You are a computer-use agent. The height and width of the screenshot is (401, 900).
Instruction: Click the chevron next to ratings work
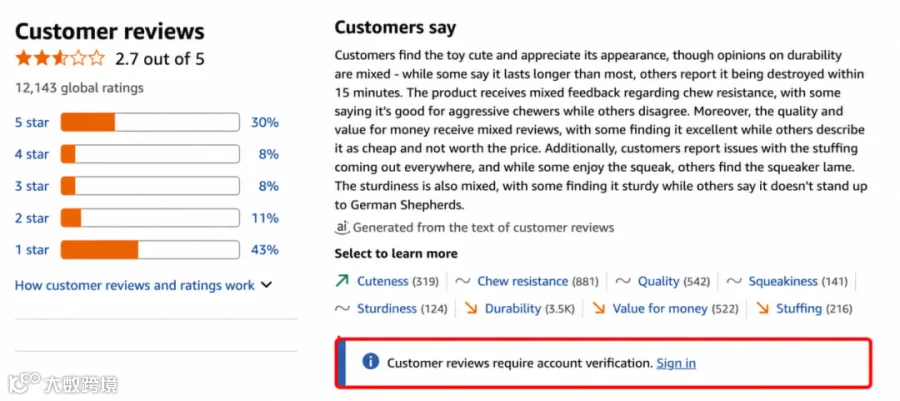[266, 285]
